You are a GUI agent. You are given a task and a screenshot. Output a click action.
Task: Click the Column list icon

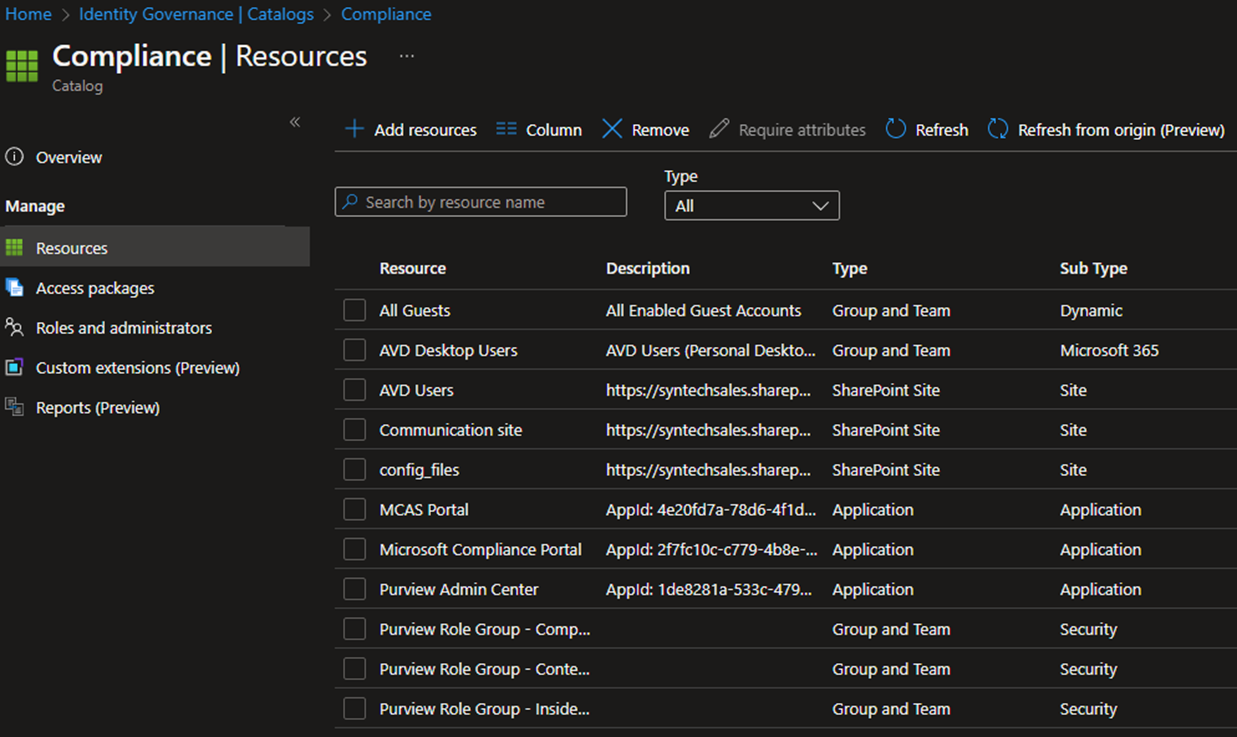coord(506,130)
